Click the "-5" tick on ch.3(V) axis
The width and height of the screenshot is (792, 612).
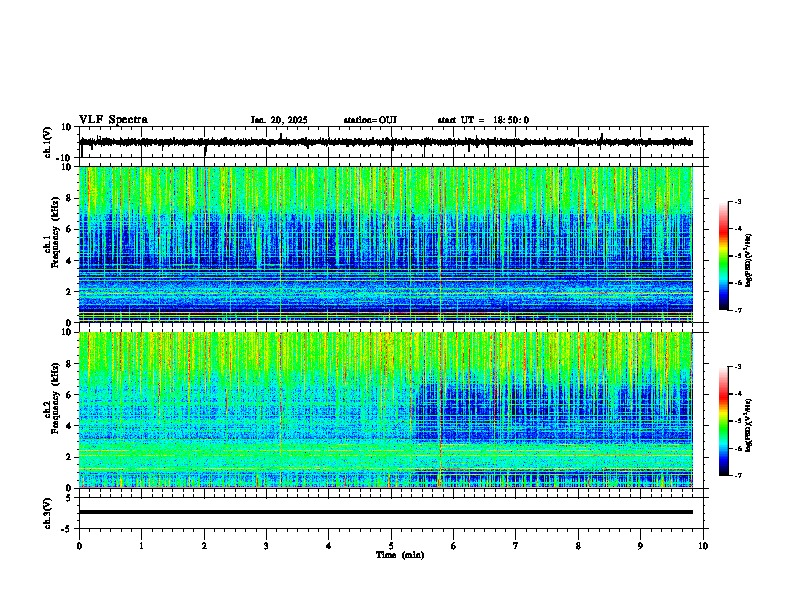pyautogui.click(x=68, y=529)
